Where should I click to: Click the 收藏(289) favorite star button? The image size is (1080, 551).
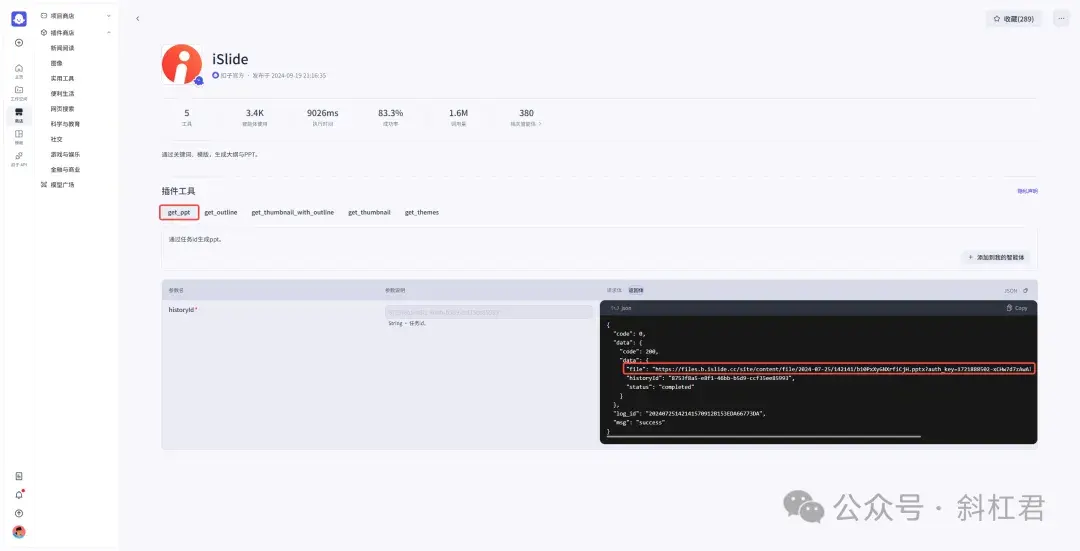pos(1013,19)
